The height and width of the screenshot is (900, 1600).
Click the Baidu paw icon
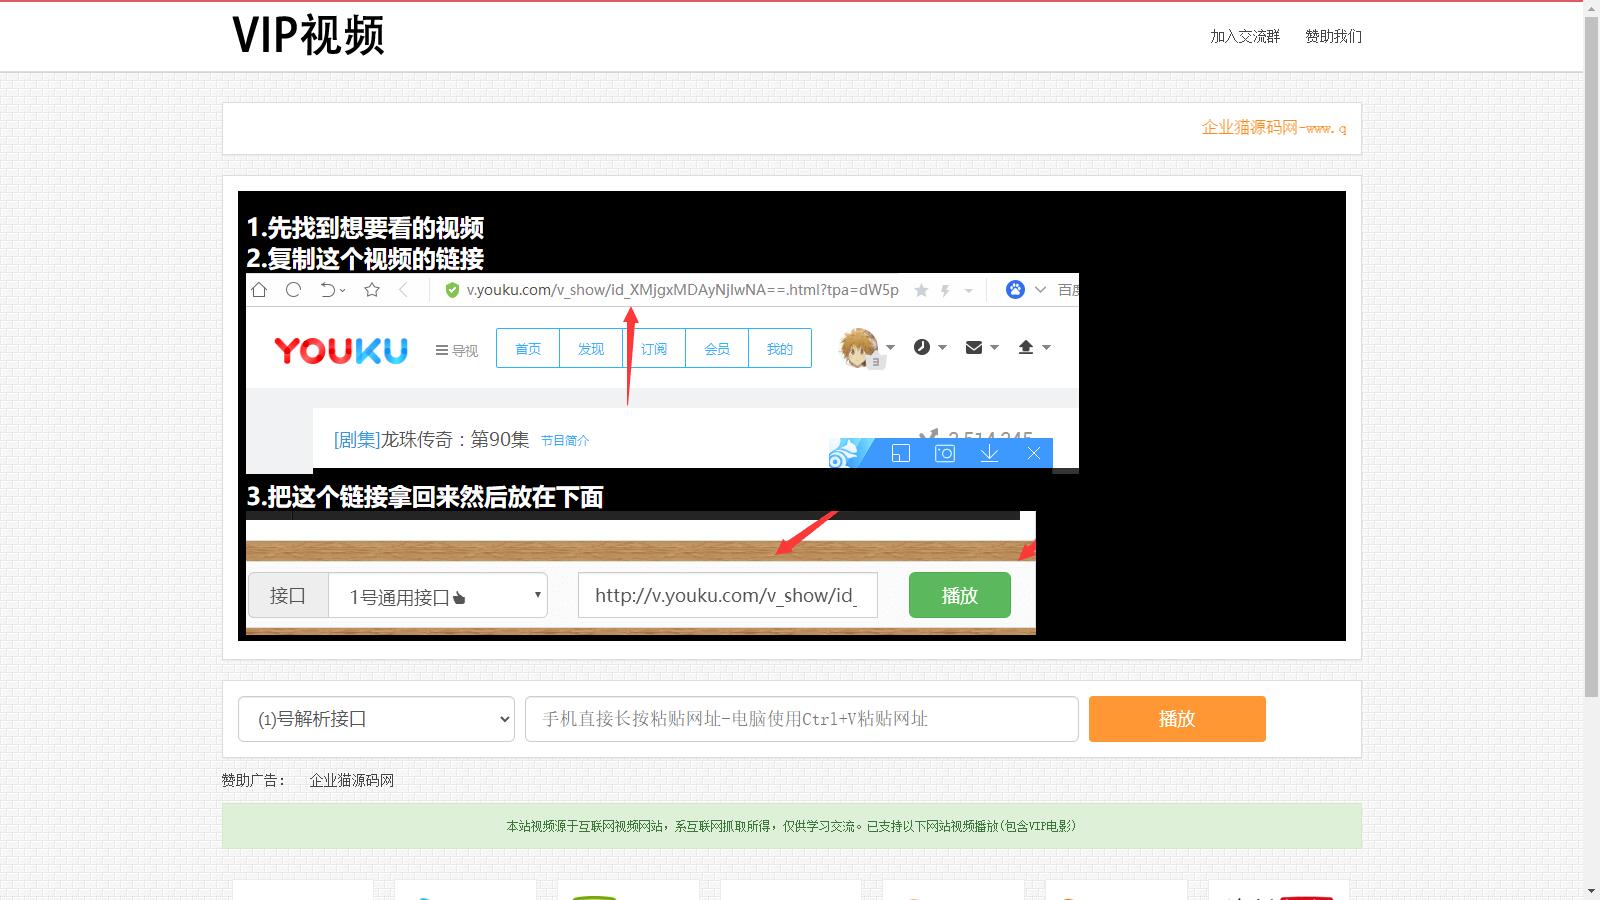(x=1015, y=290)
